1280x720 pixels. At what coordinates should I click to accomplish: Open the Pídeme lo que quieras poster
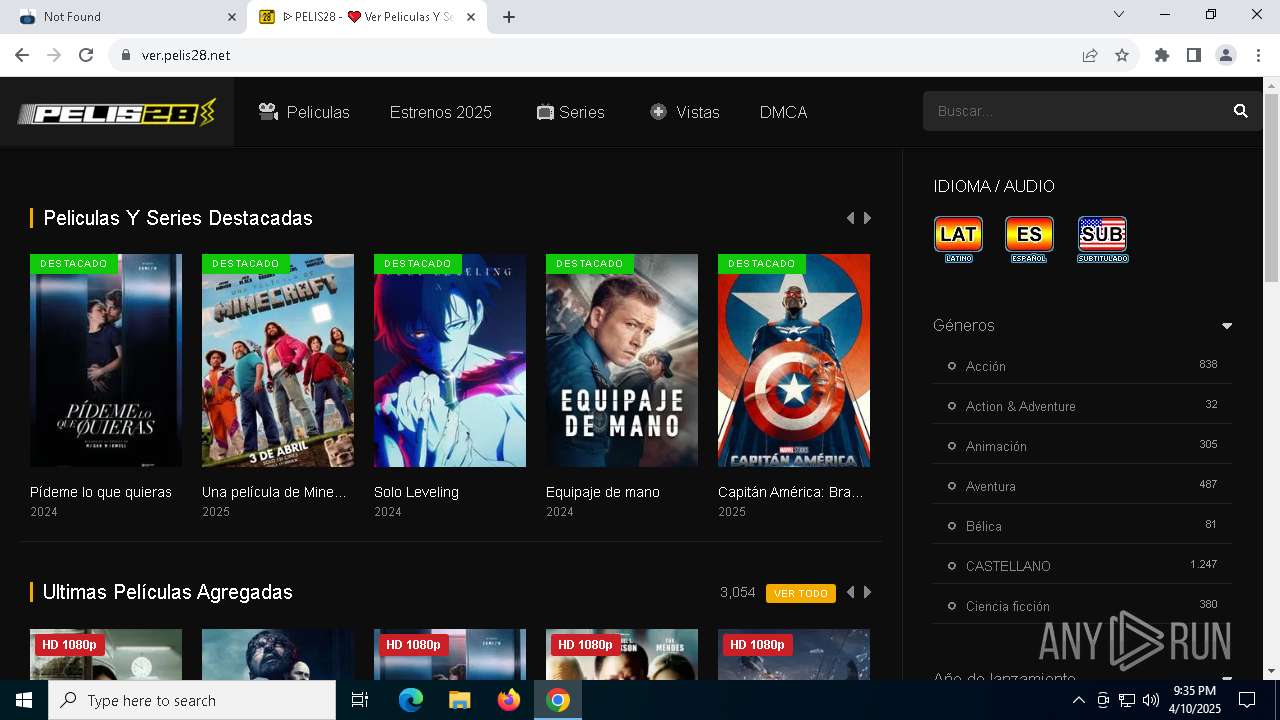[106, 360]
